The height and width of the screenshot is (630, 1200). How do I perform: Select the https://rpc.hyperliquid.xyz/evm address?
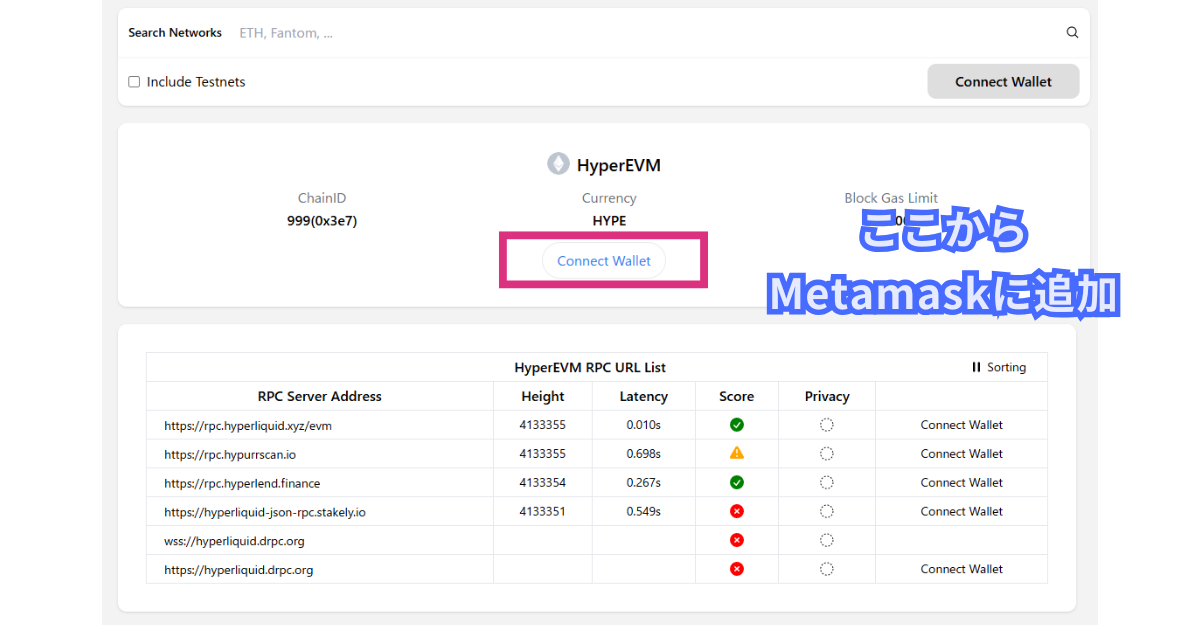pyautogui.click(x=248, y=425)
